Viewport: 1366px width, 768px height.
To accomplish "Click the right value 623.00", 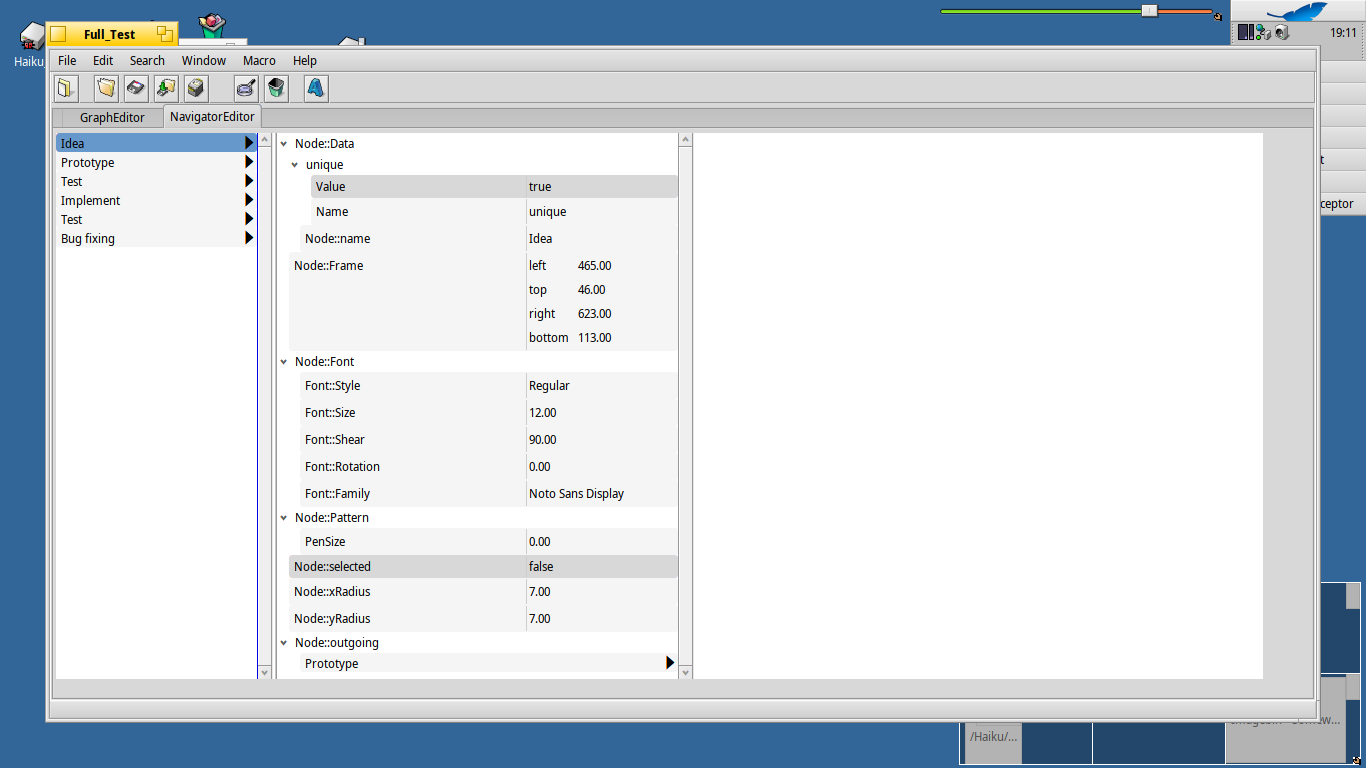I will pos(594,314).
